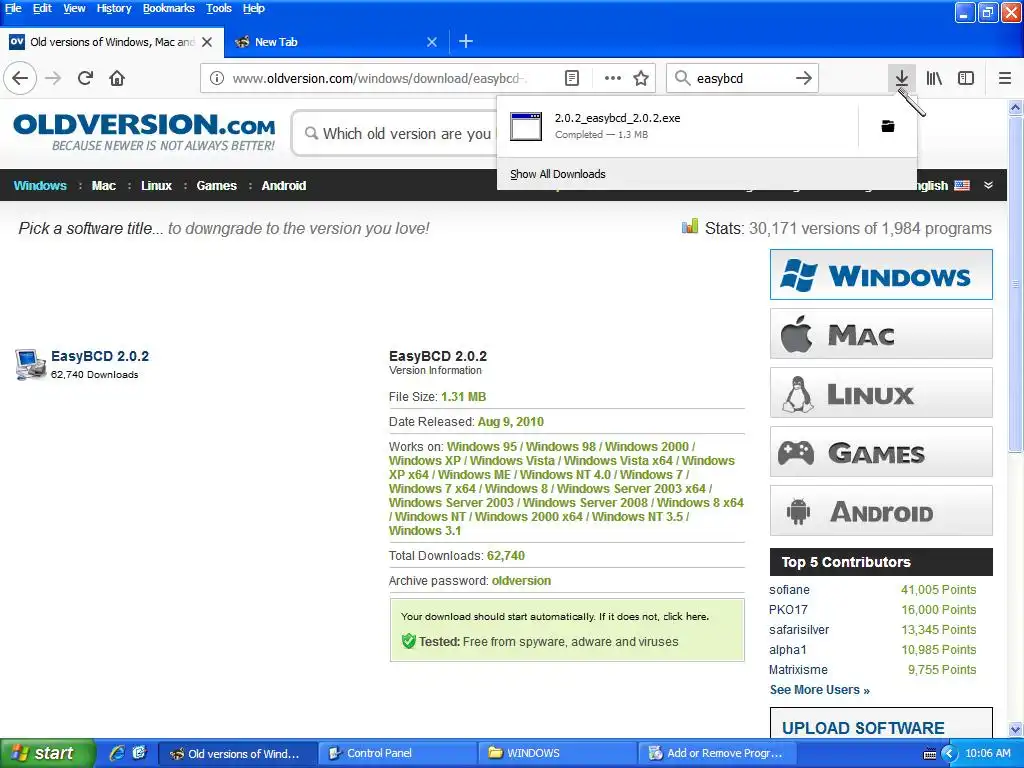The height and width of the screenshot is (768, 1024).
Task: Go to the Firefox home page icon
Action: (117, 78)
